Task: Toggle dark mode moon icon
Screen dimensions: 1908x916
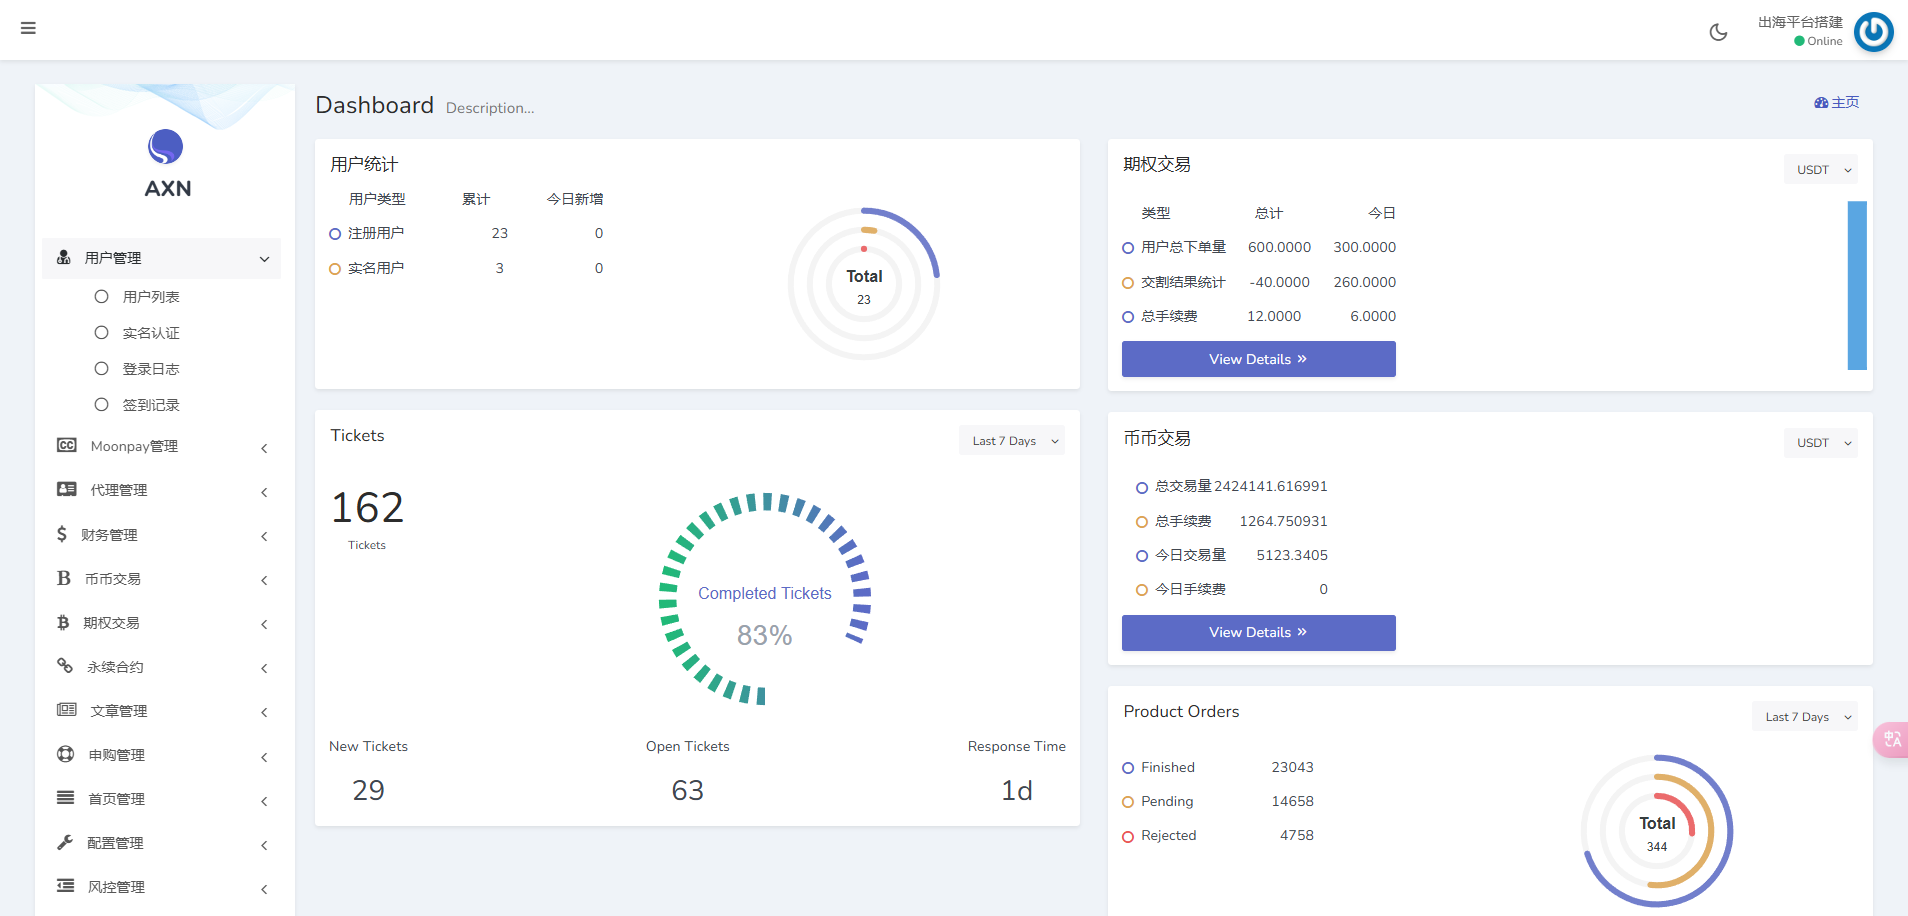Action: coord(1718,32)
